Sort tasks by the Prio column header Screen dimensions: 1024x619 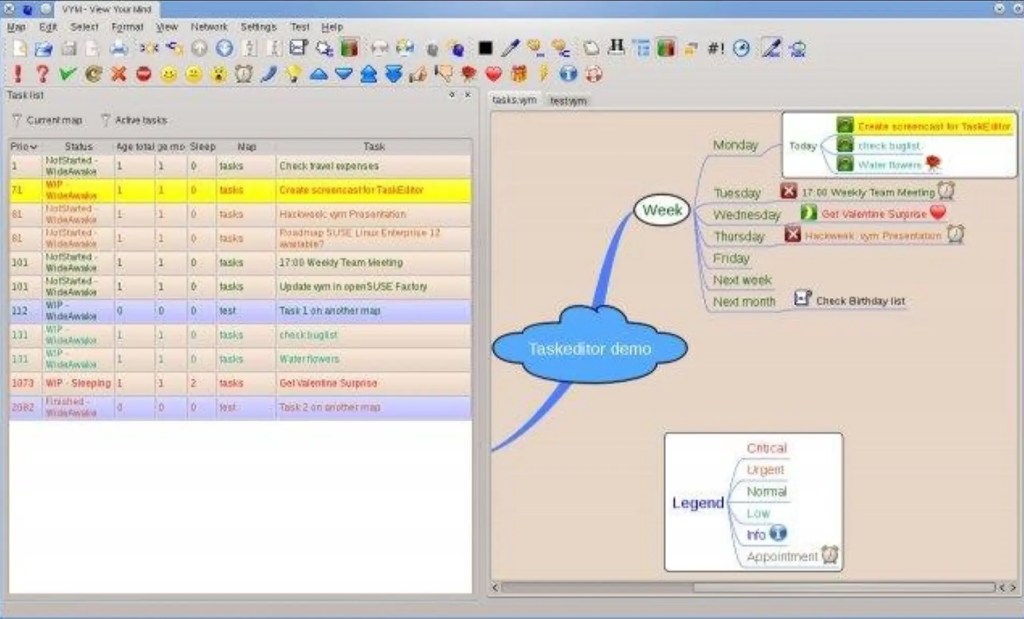(24, 146)
